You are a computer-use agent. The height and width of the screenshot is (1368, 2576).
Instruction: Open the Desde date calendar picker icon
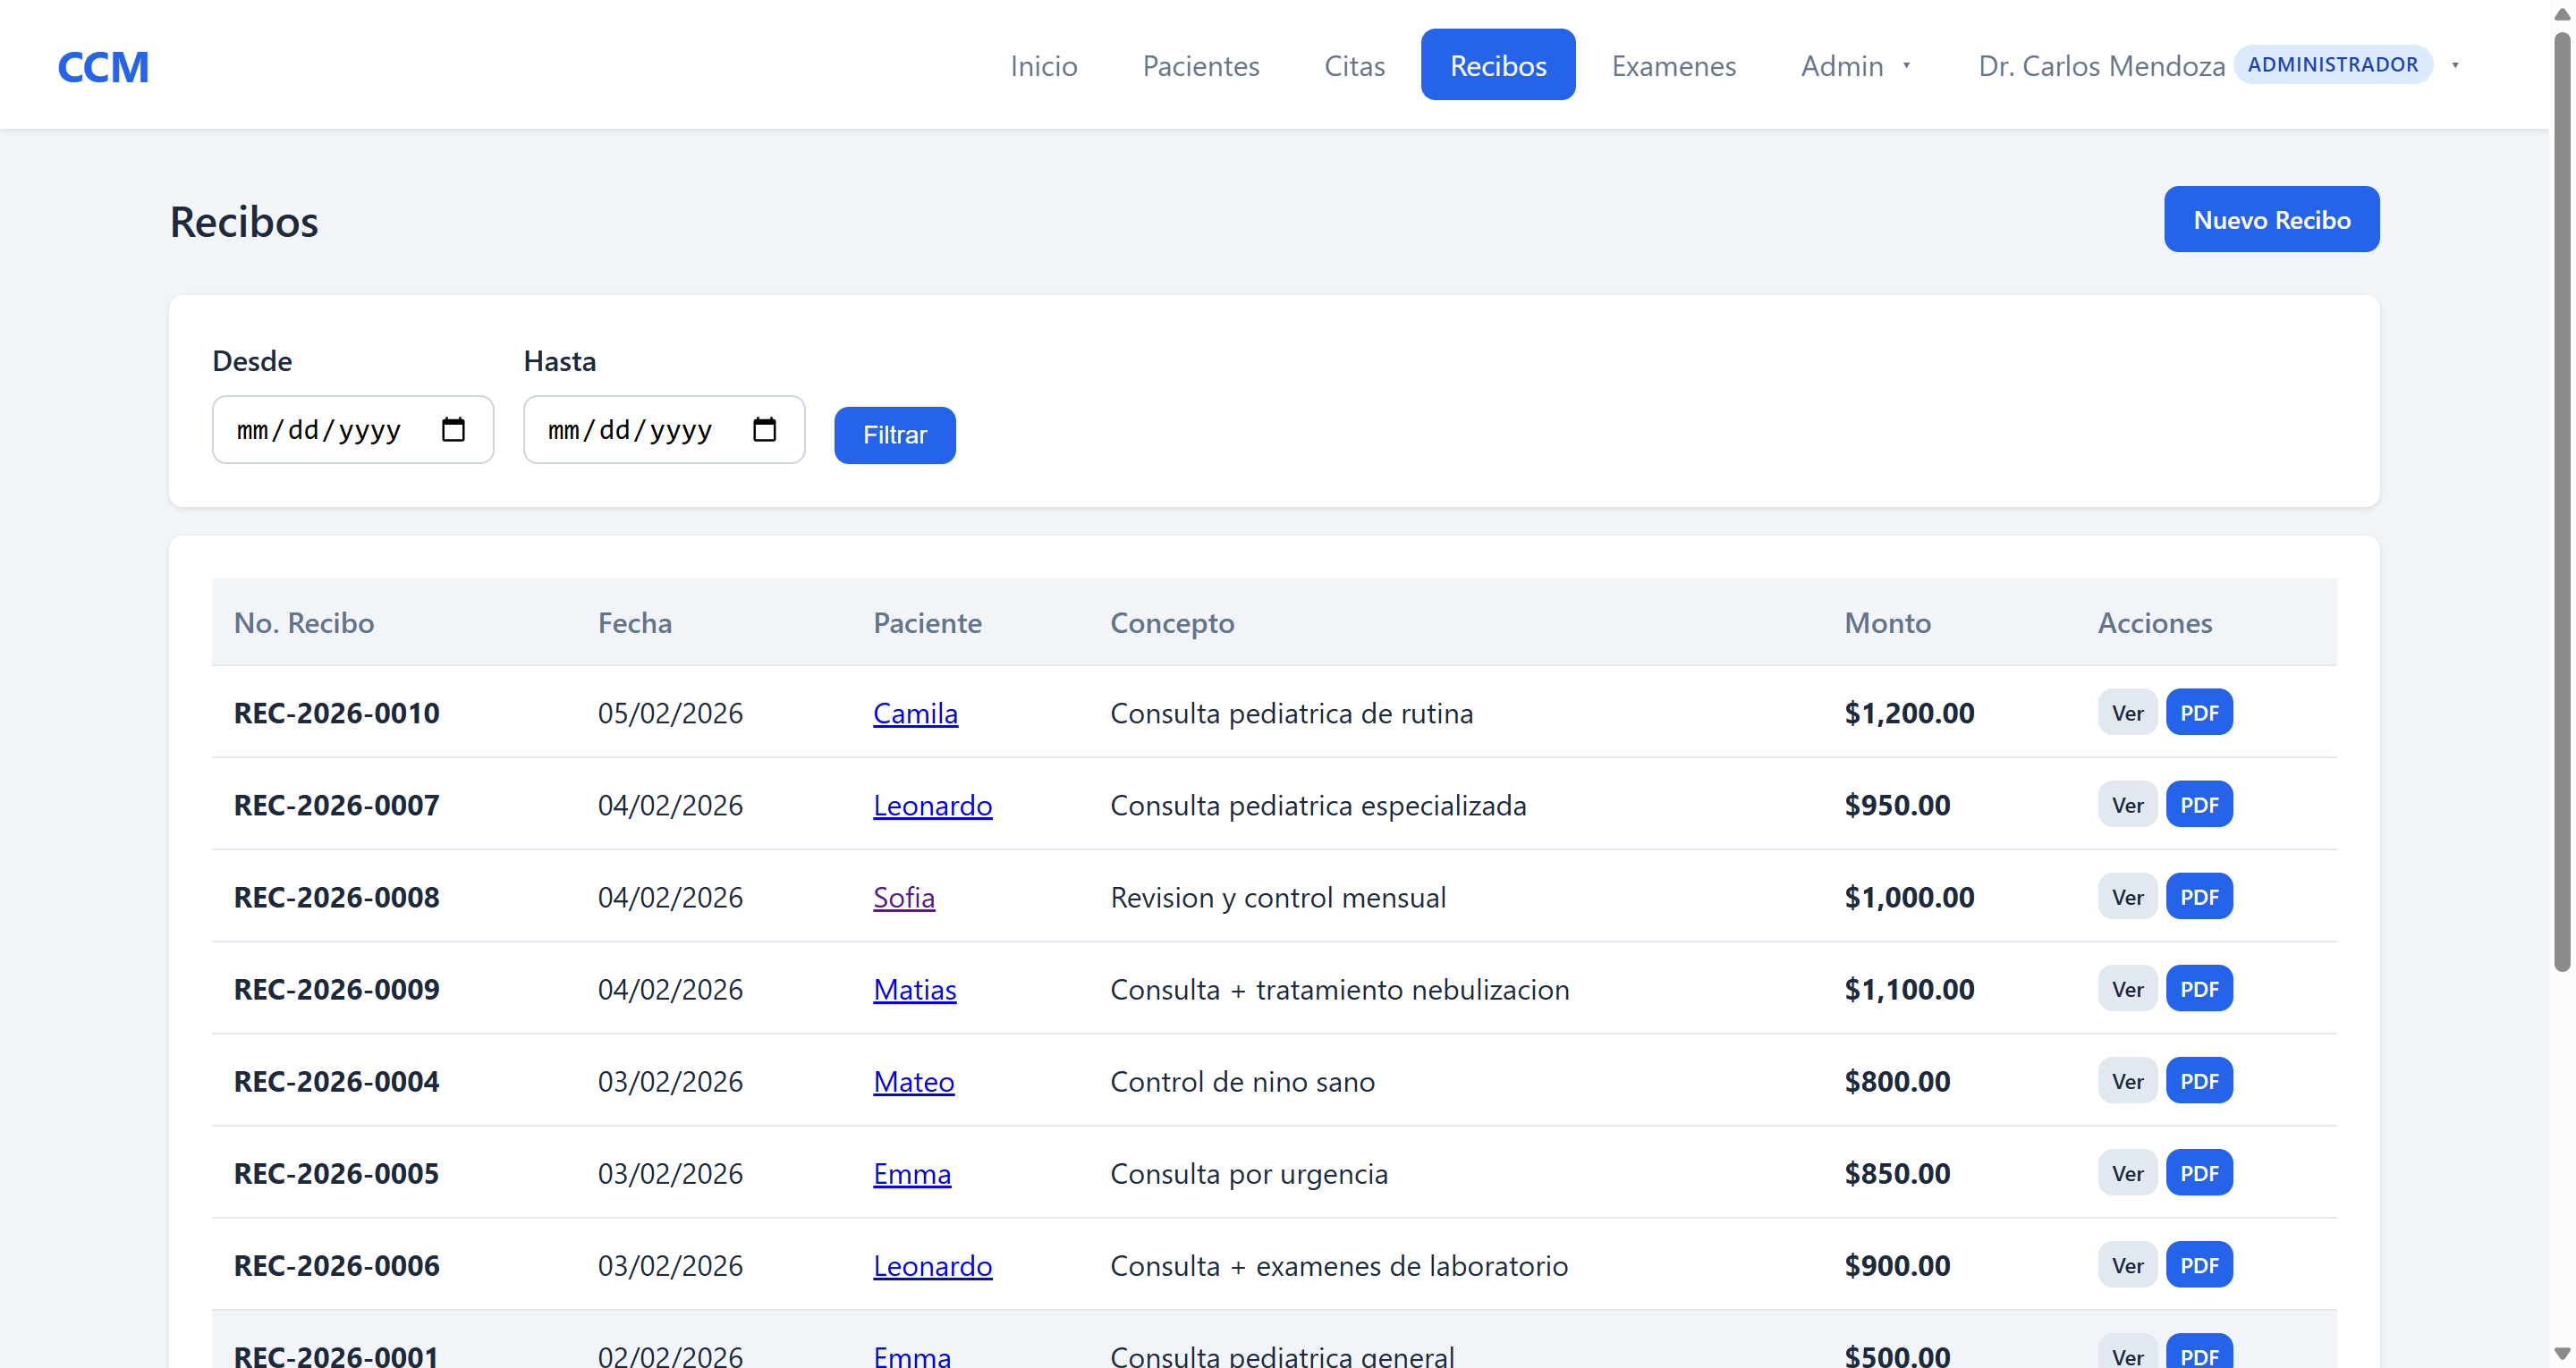tap(453, 430)
